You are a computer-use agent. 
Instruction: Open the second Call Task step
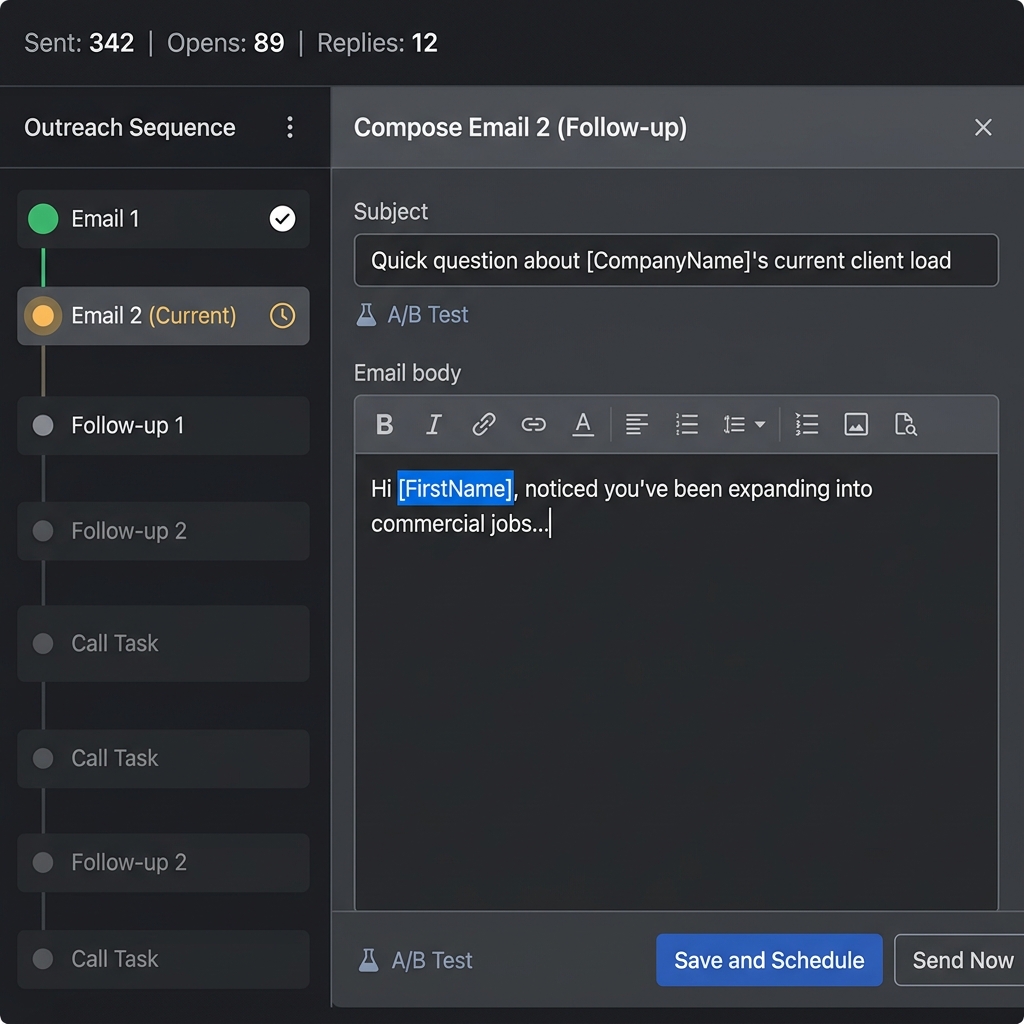pos(163,758)
